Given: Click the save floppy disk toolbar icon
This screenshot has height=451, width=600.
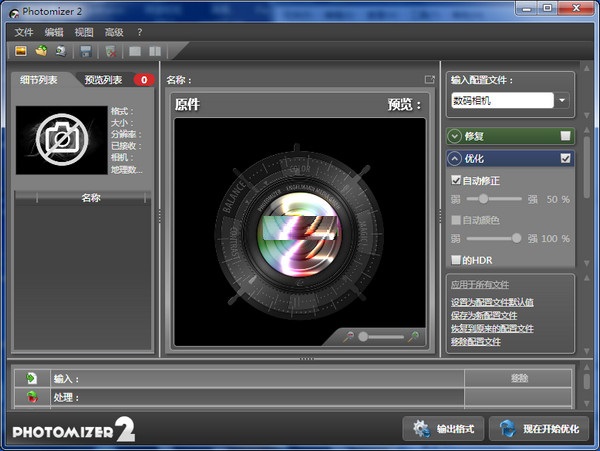Looking at the screenshot, I should [87, 51].
